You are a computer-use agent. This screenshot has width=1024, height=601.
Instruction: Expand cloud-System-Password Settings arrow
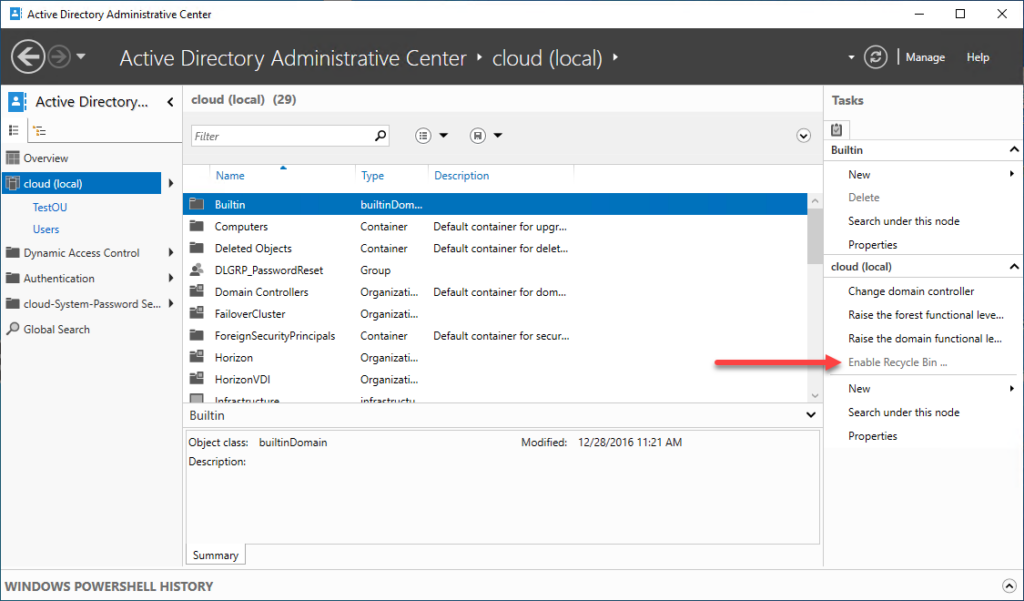pos(171,304)
